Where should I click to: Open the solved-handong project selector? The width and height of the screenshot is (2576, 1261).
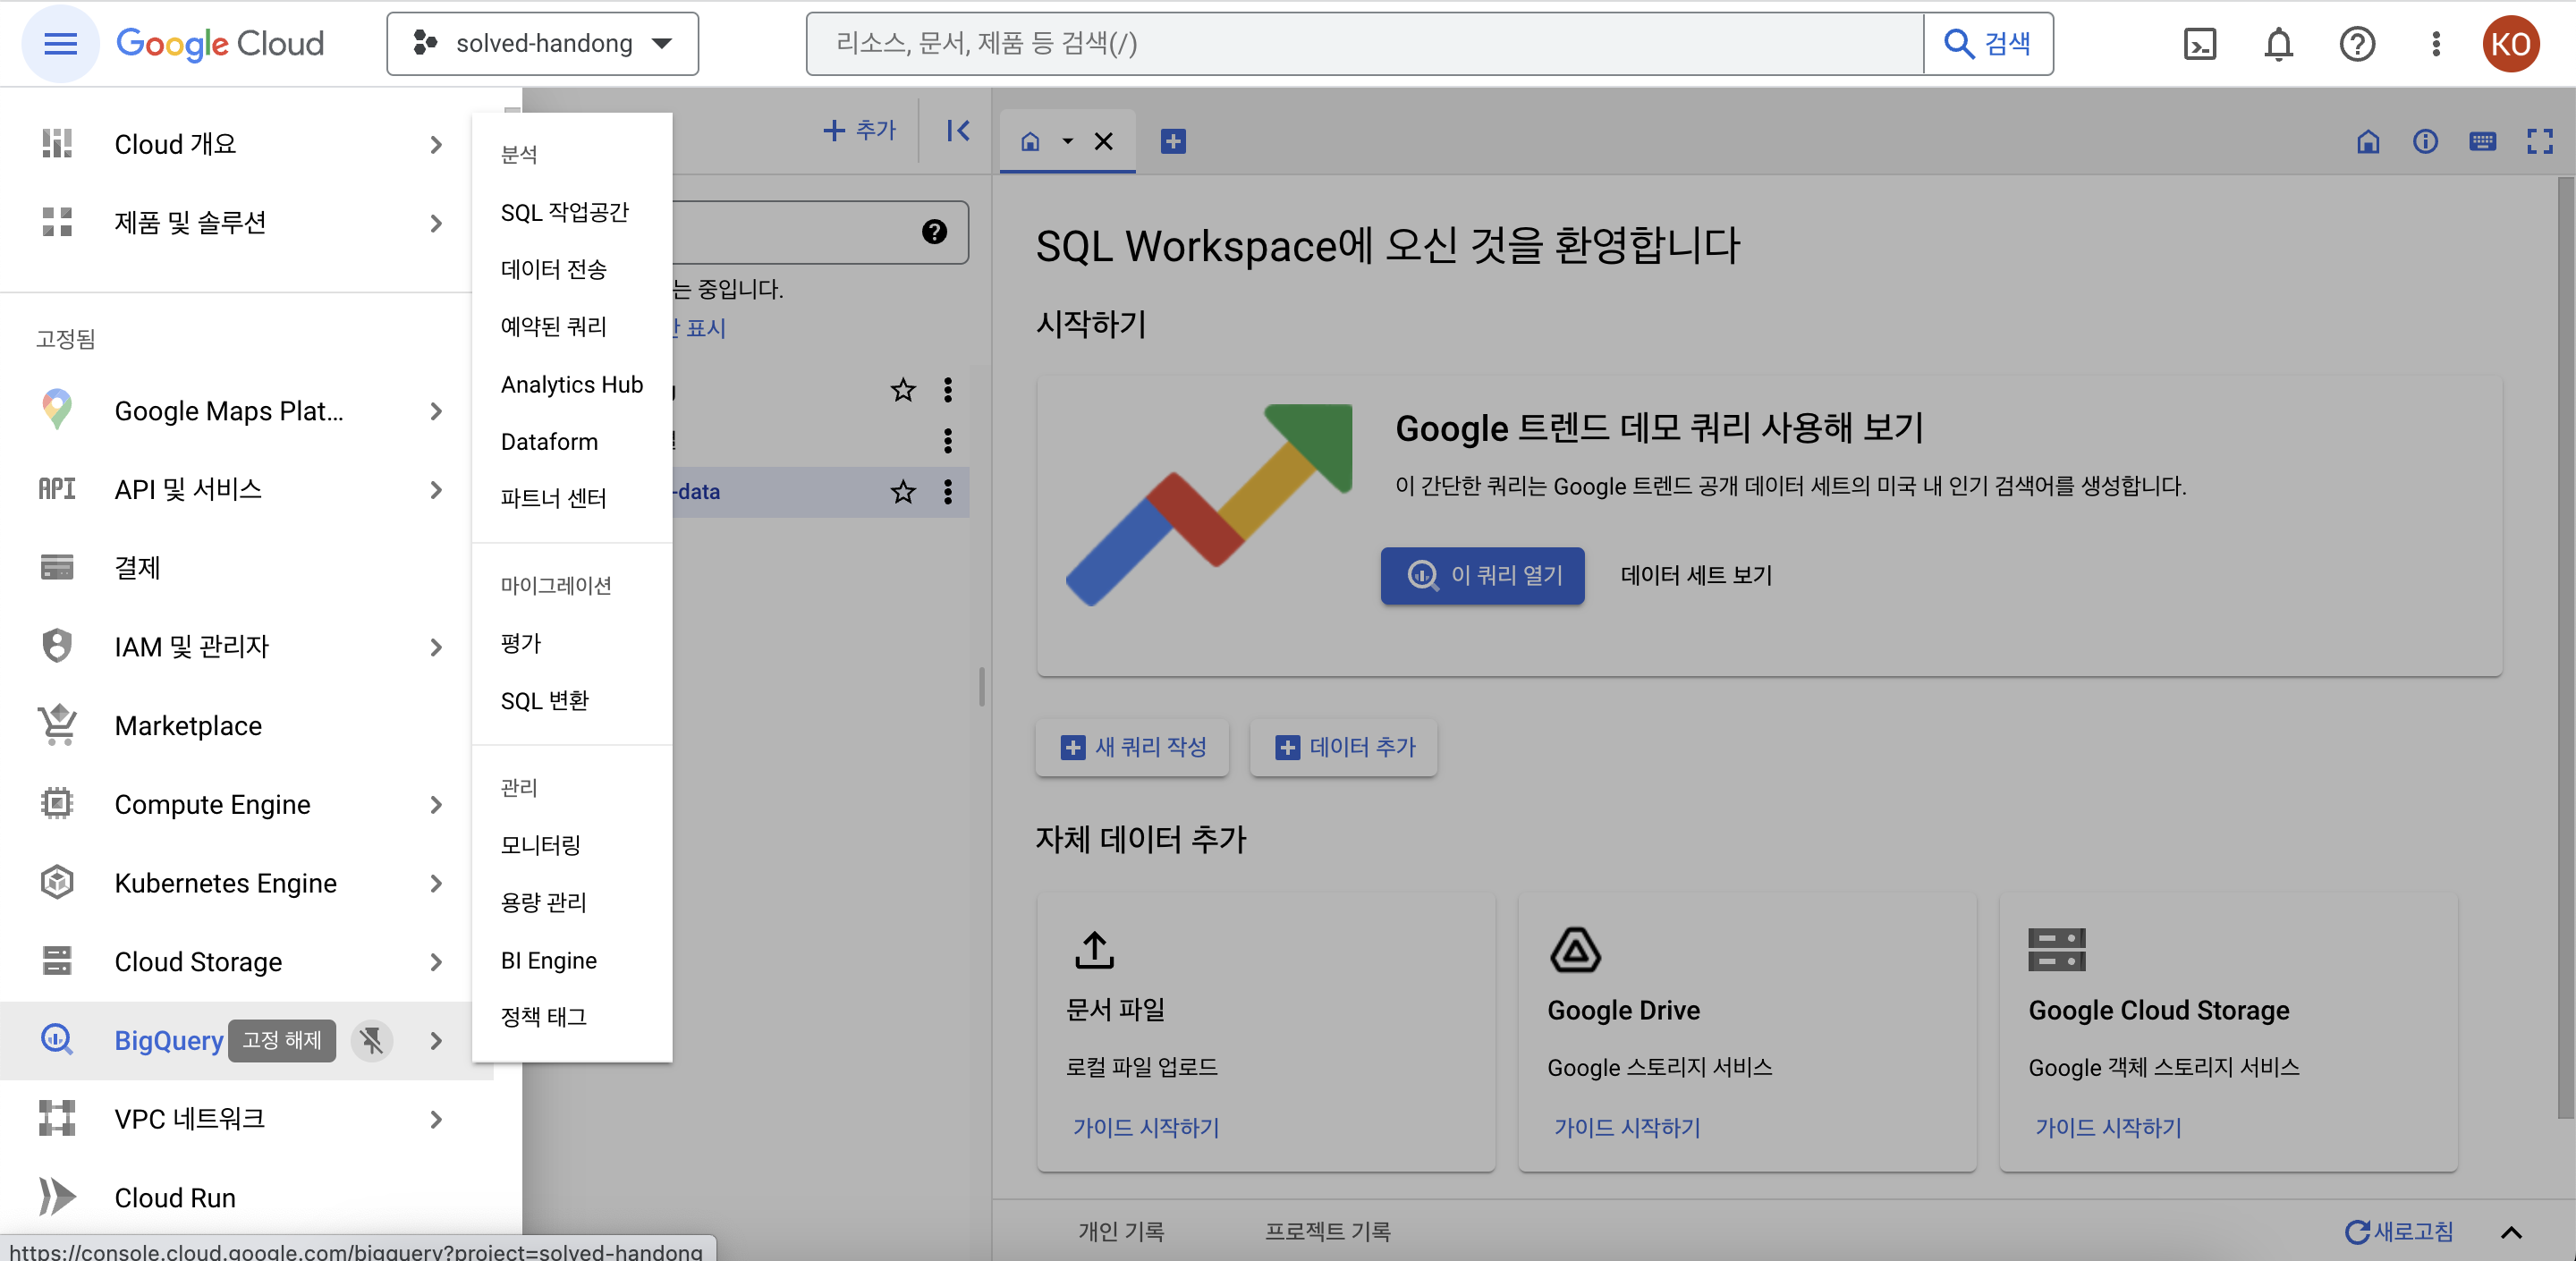(543, 44)
